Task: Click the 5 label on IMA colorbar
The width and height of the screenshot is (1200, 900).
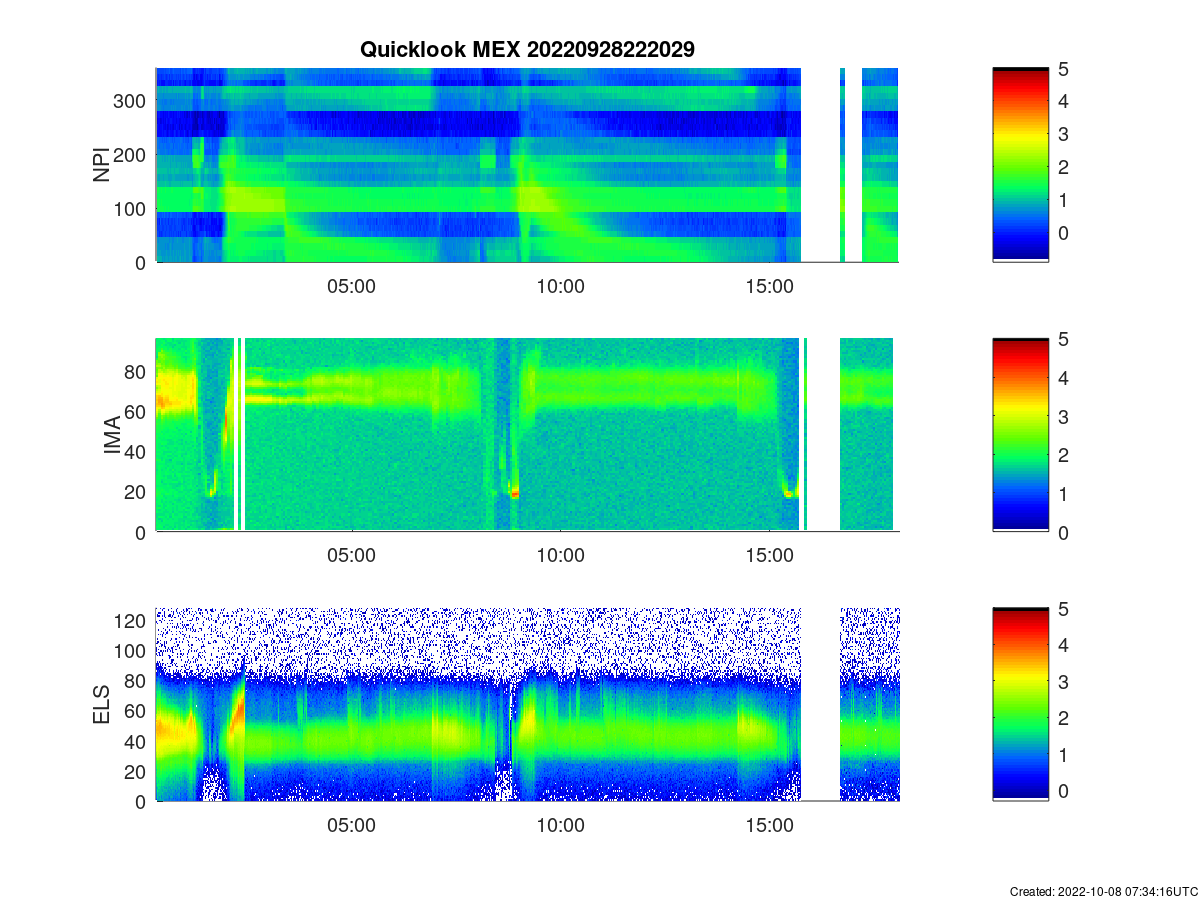Action: pyautogui.click(x=1065, y=339)
